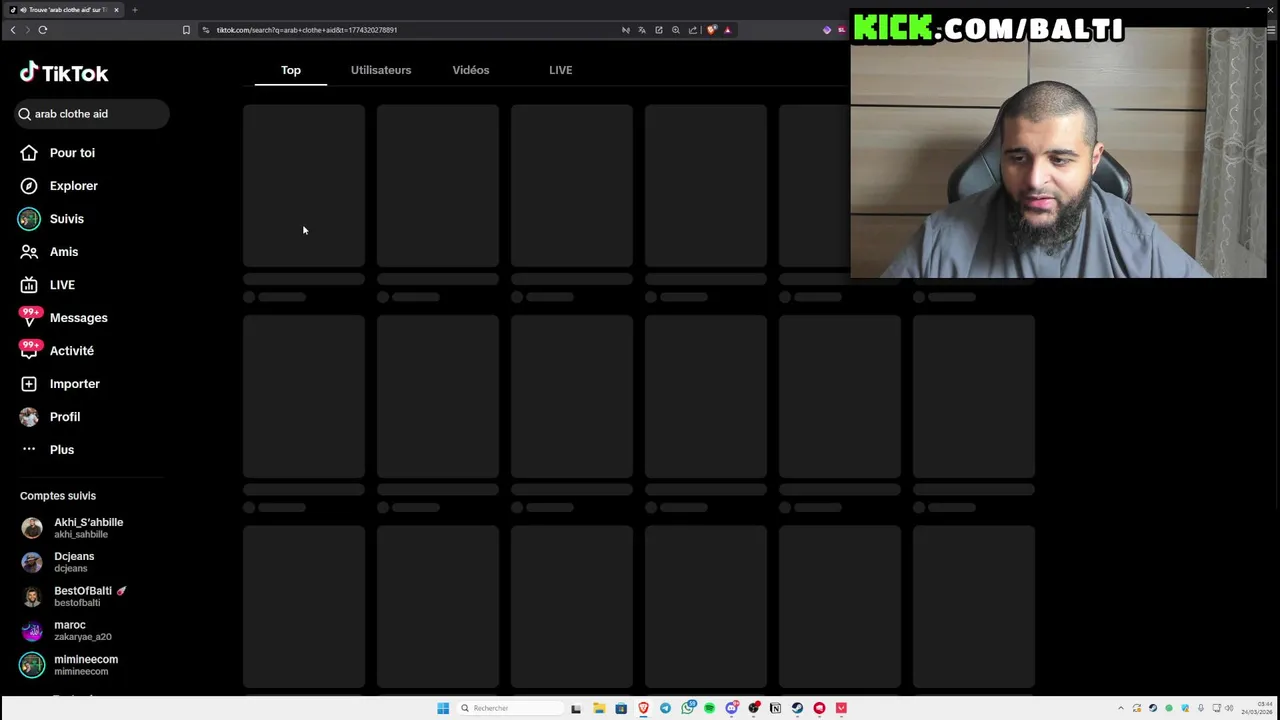Open followed account Akhi_S'ahbille
Viewport: 1280px width, 720px height.
pyautogui.click(x=74, y=528)
